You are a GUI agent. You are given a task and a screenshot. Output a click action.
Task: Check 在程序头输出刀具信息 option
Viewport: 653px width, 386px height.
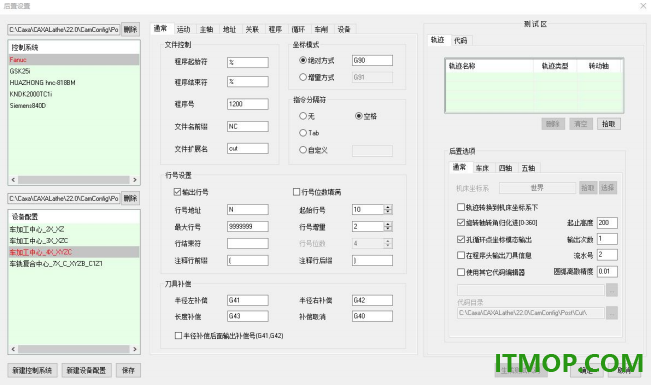pos(461,255)
